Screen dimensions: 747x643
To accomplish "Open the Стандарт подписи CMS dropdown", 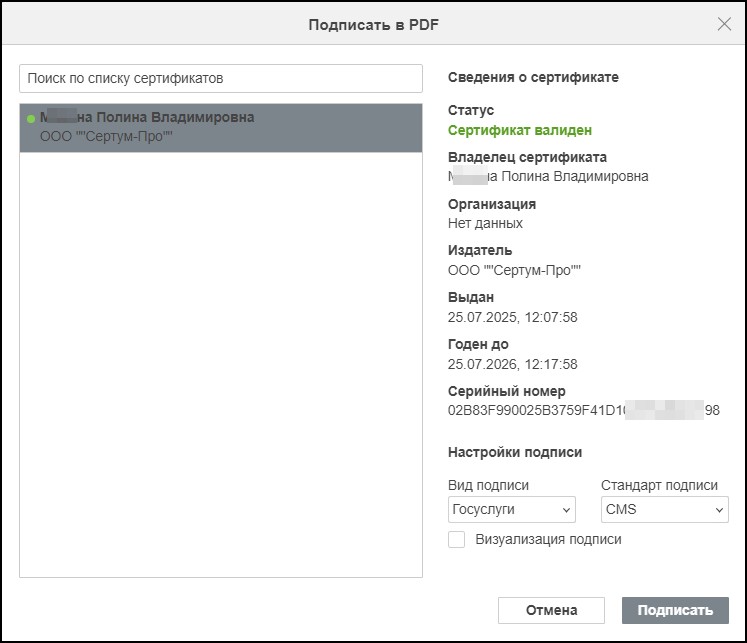I will (x=665, y=509).
